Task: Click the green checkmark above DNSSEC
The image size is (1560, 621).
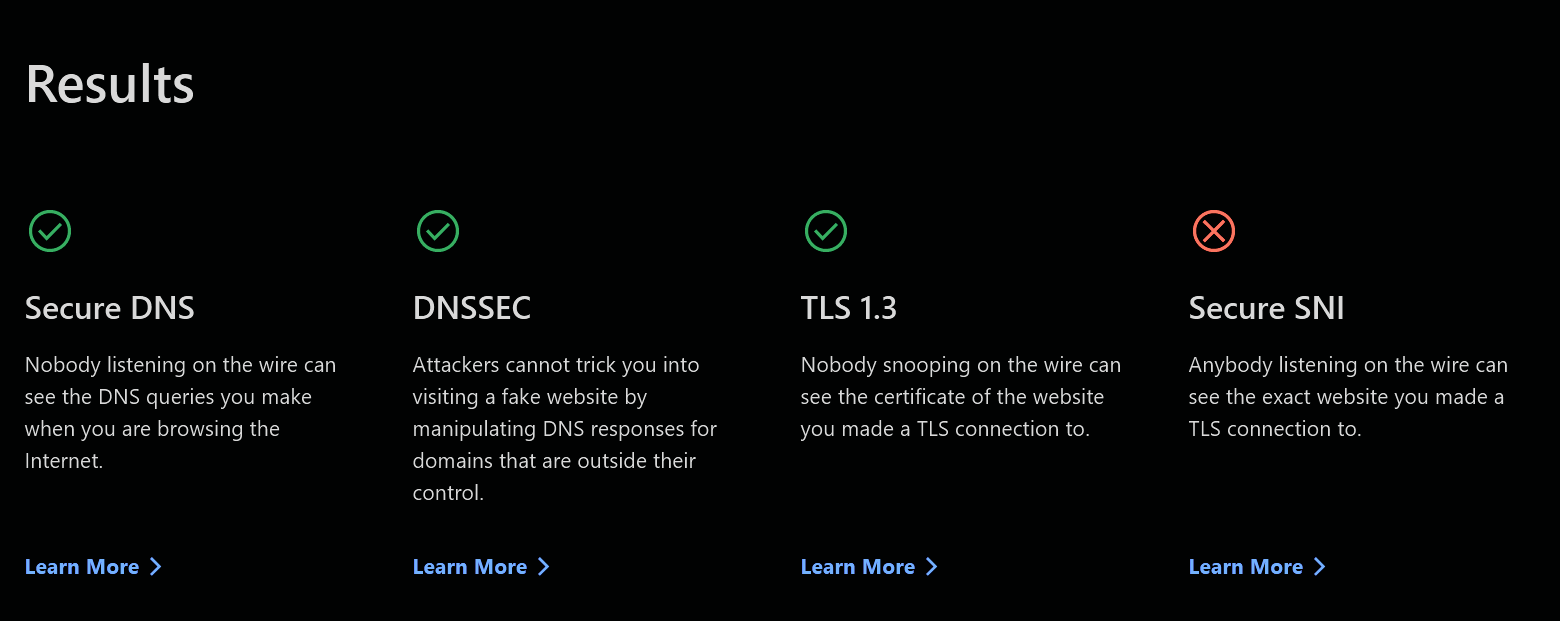Action: [438, 231]
